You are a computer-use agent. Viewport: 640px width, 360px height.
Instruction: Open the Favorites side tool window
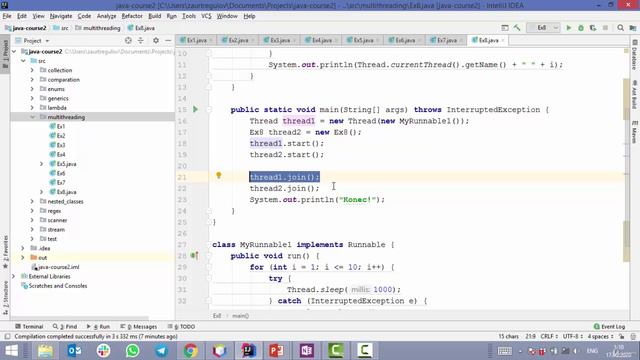(5, 252)
